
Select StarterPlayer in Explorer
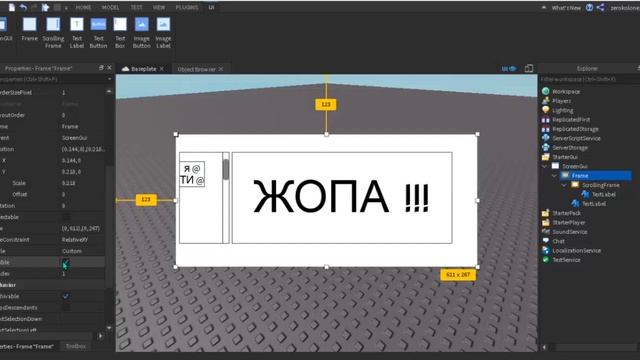click(569, 222)
